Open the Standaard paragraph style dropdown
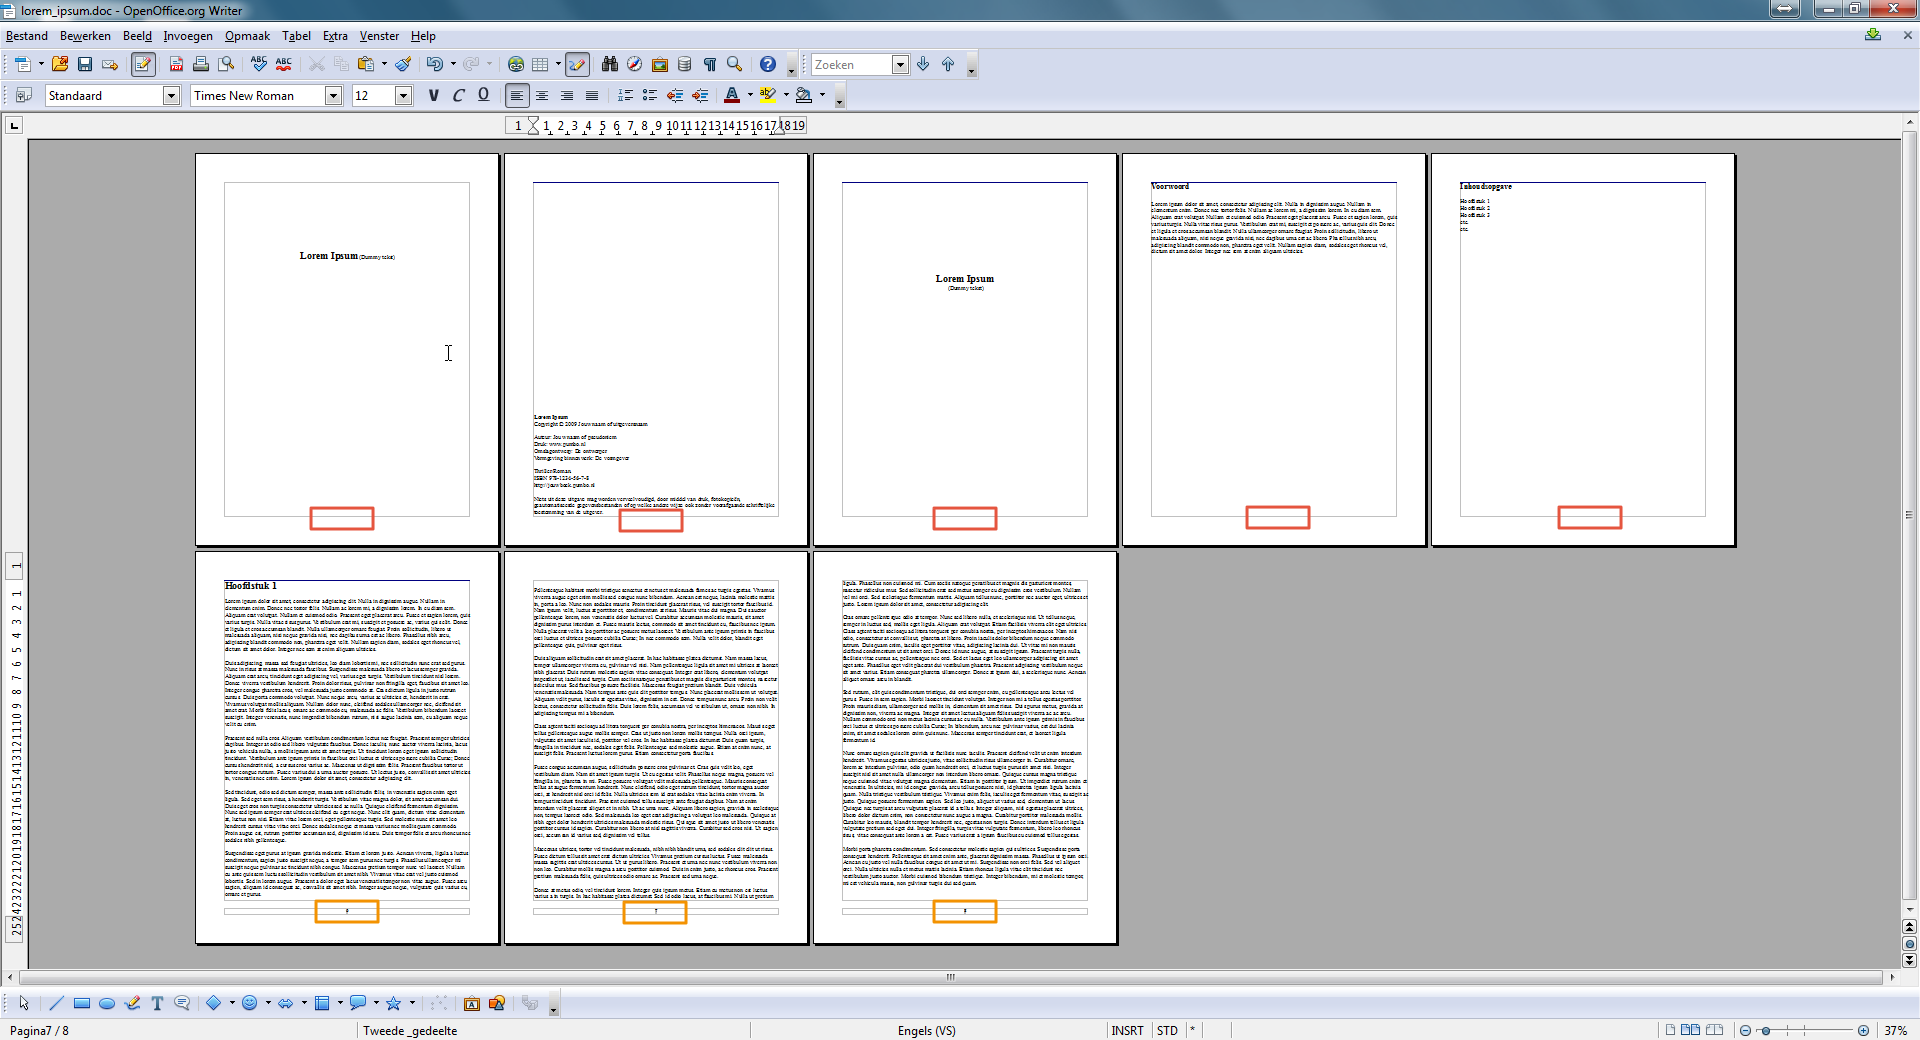Screen dimensions: 1920x1040 (171, 95)
